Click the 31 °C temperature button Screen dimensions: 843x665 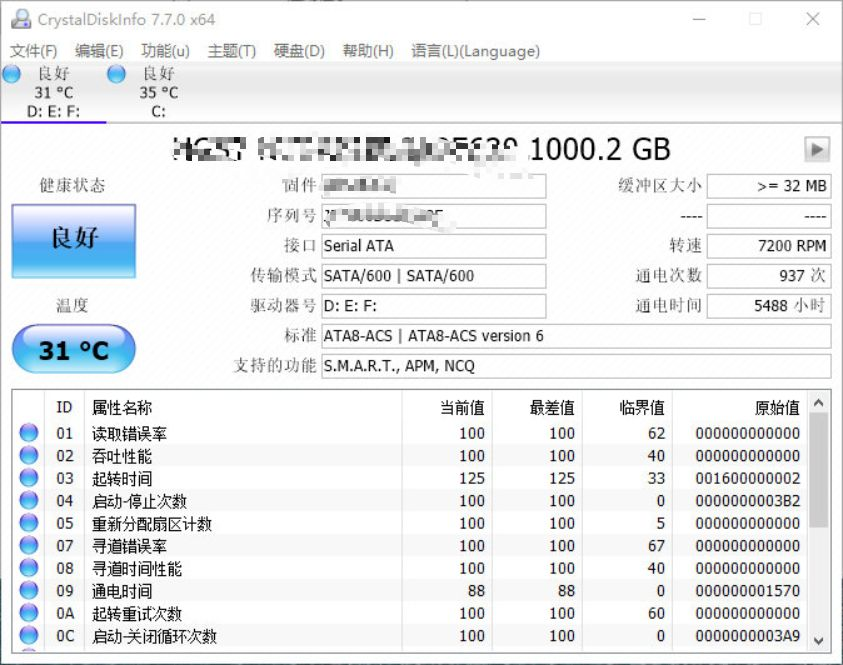pos(73,349)
